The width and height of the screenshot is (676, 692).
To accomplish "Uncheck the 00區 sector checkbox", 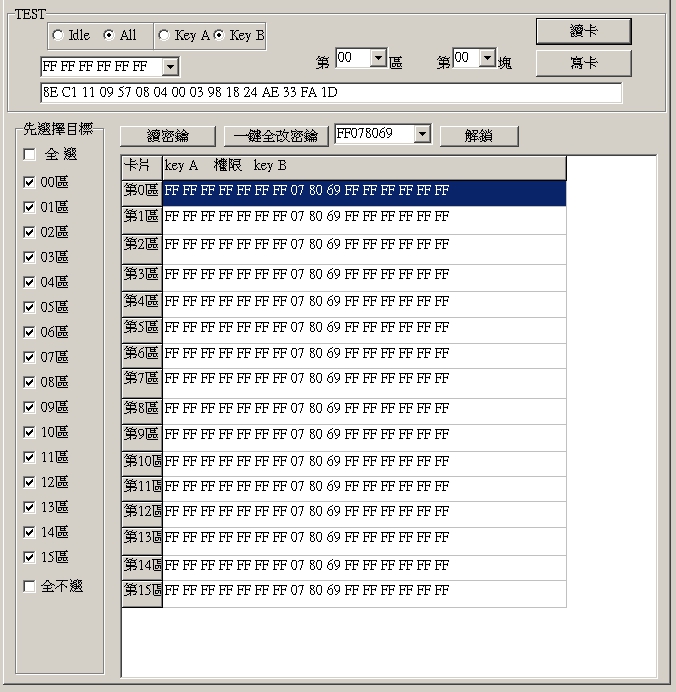I will (x=29, y=182).
